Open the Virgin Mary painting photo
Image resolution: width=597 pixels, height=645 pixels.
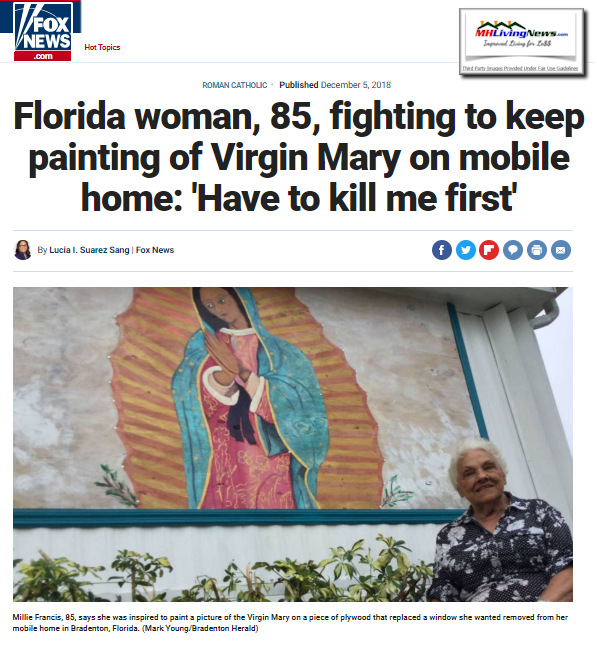(x=293, y=445)
